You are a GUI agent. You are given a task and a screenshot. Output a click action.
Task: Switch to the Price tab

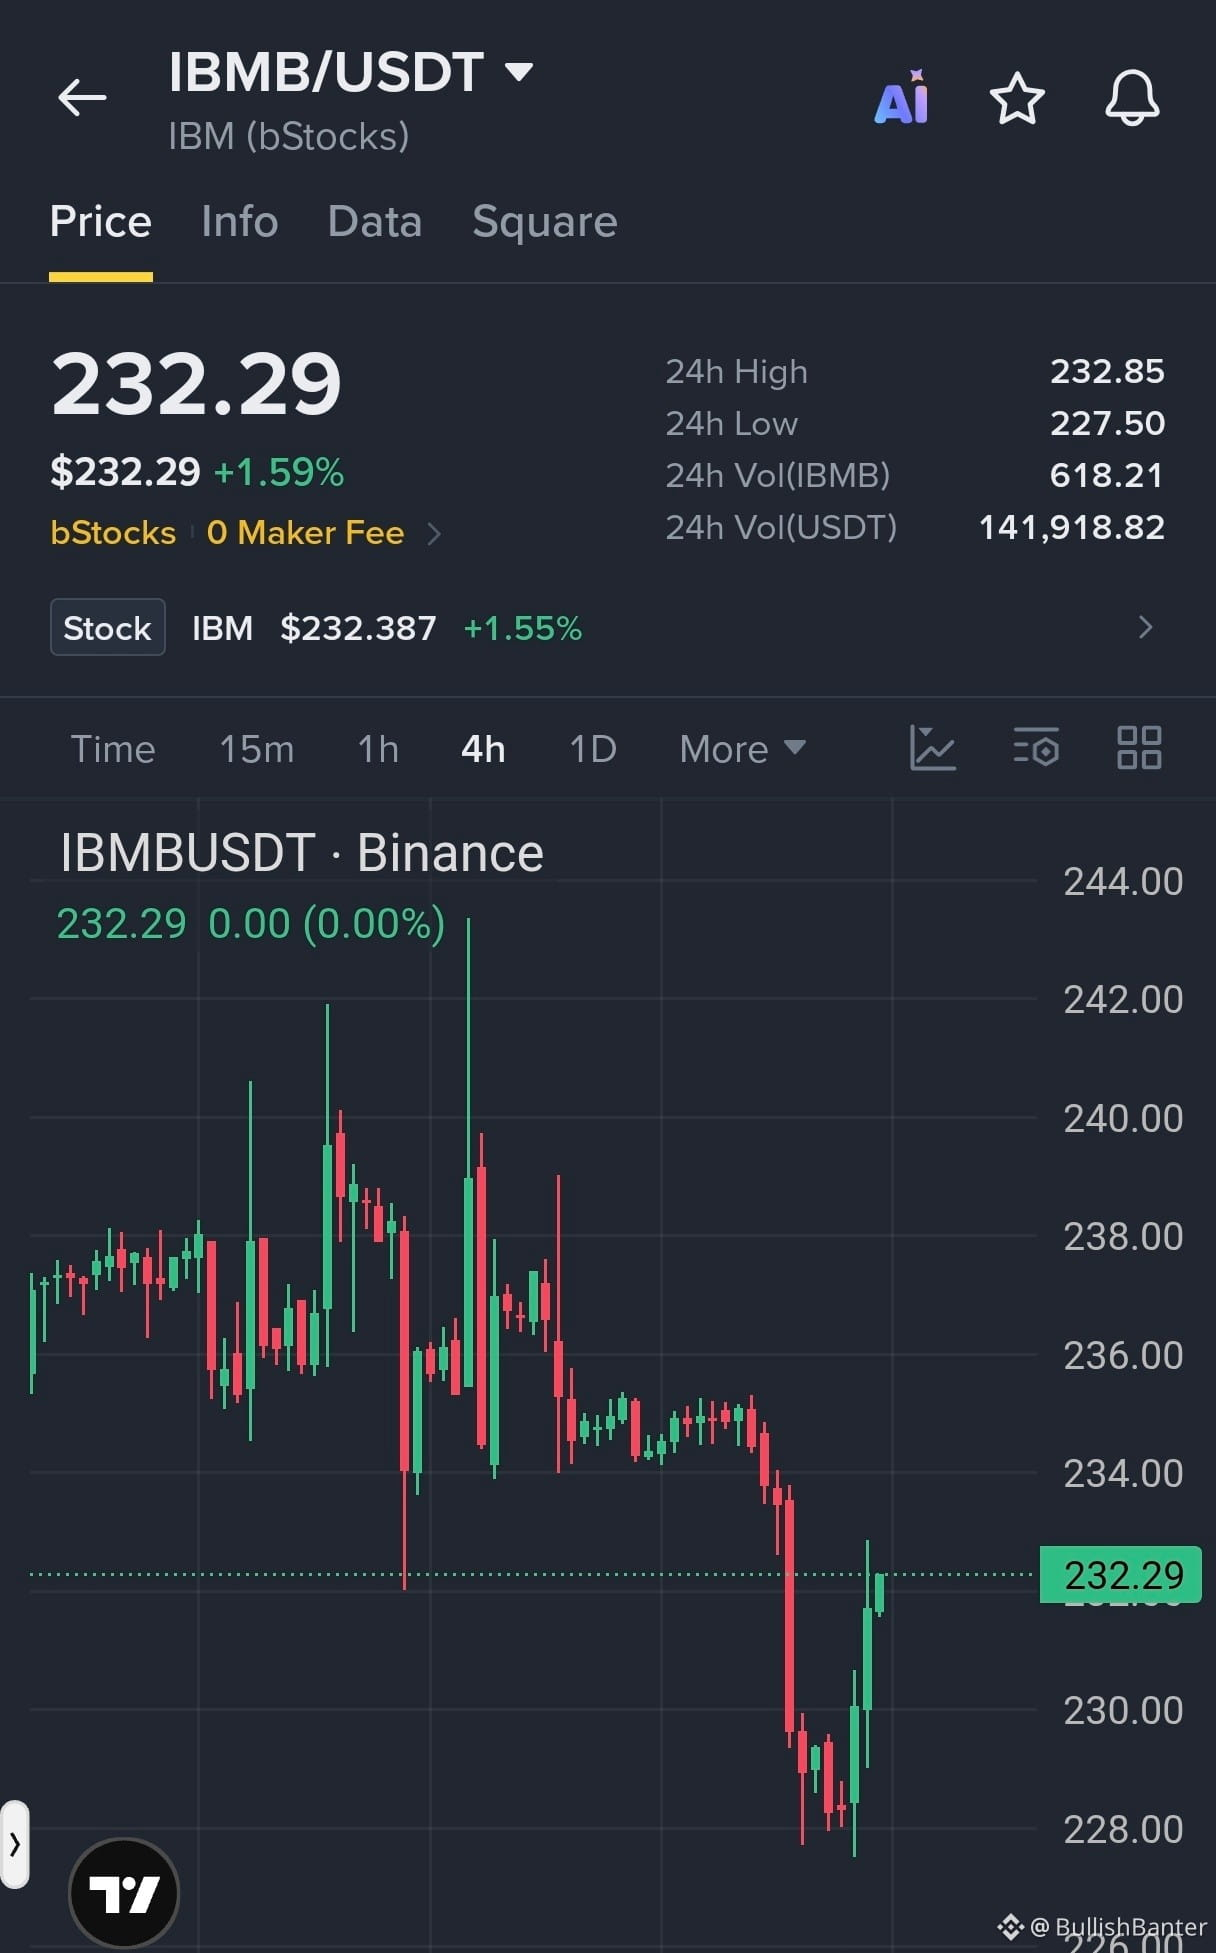[x=101, y=222]
